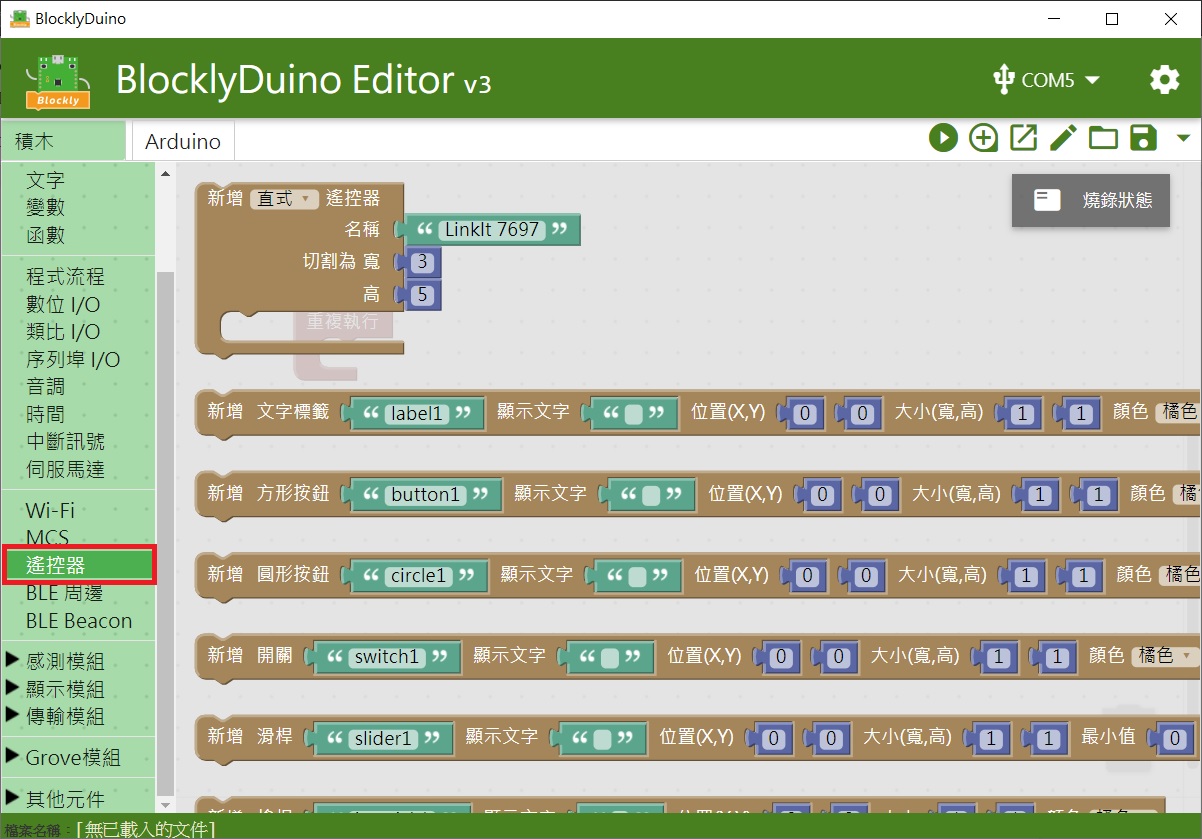Switch to the Arduino tab
1202x839 pixels.
(183, 141)
